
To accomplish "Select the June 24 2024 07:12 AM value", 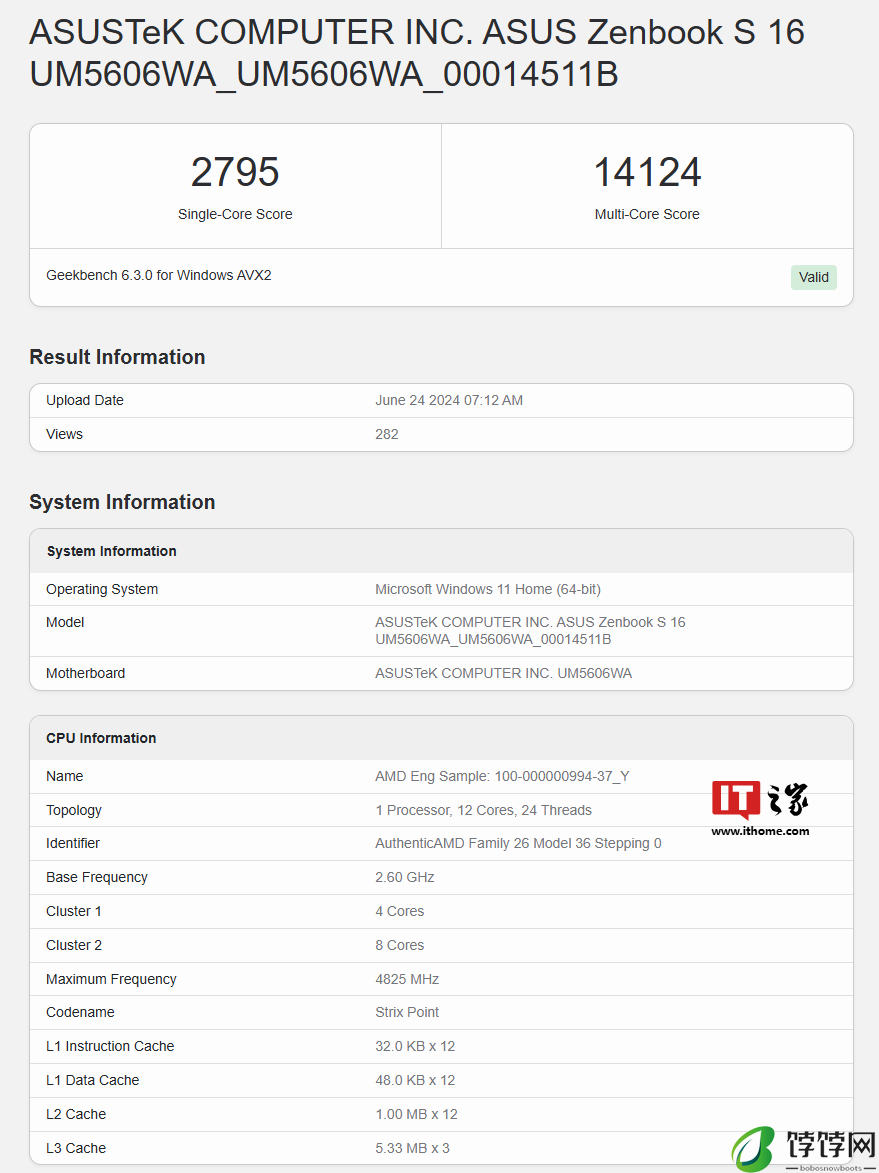I will click(449, 400).
